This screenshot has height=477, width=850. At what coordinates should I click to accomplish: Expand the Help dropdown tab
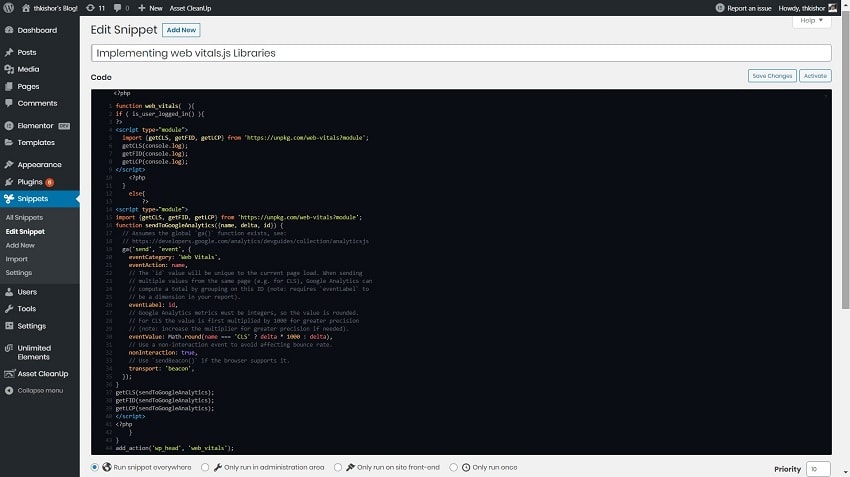pos(812,21)
